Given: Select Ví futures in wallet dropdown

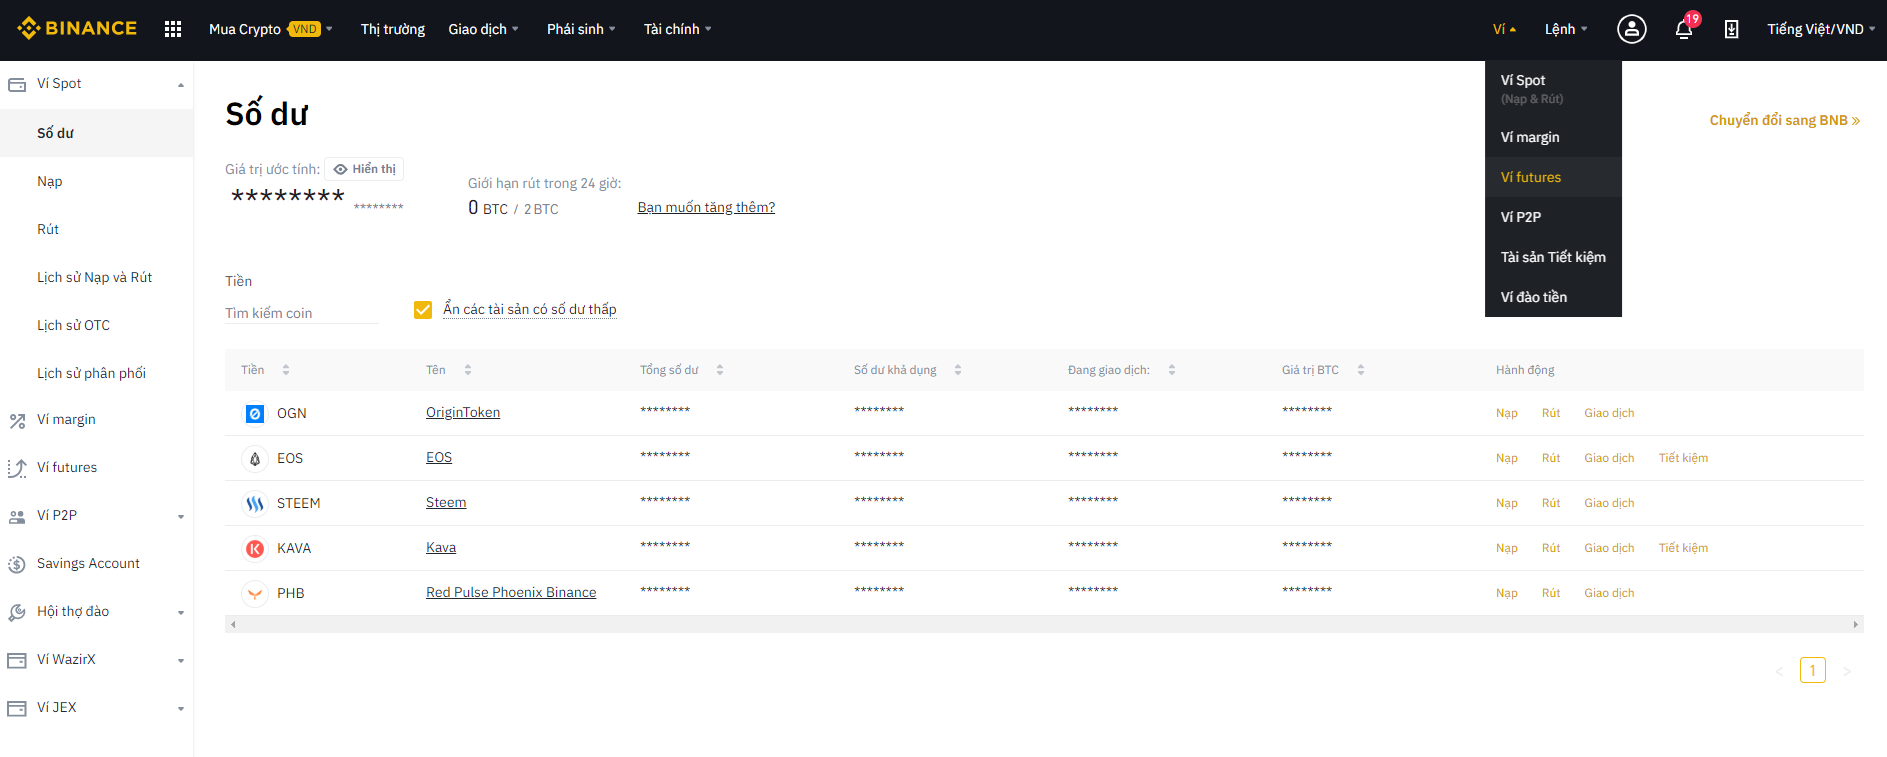Looking at the screenshot, I should (x=1553, y=177).
